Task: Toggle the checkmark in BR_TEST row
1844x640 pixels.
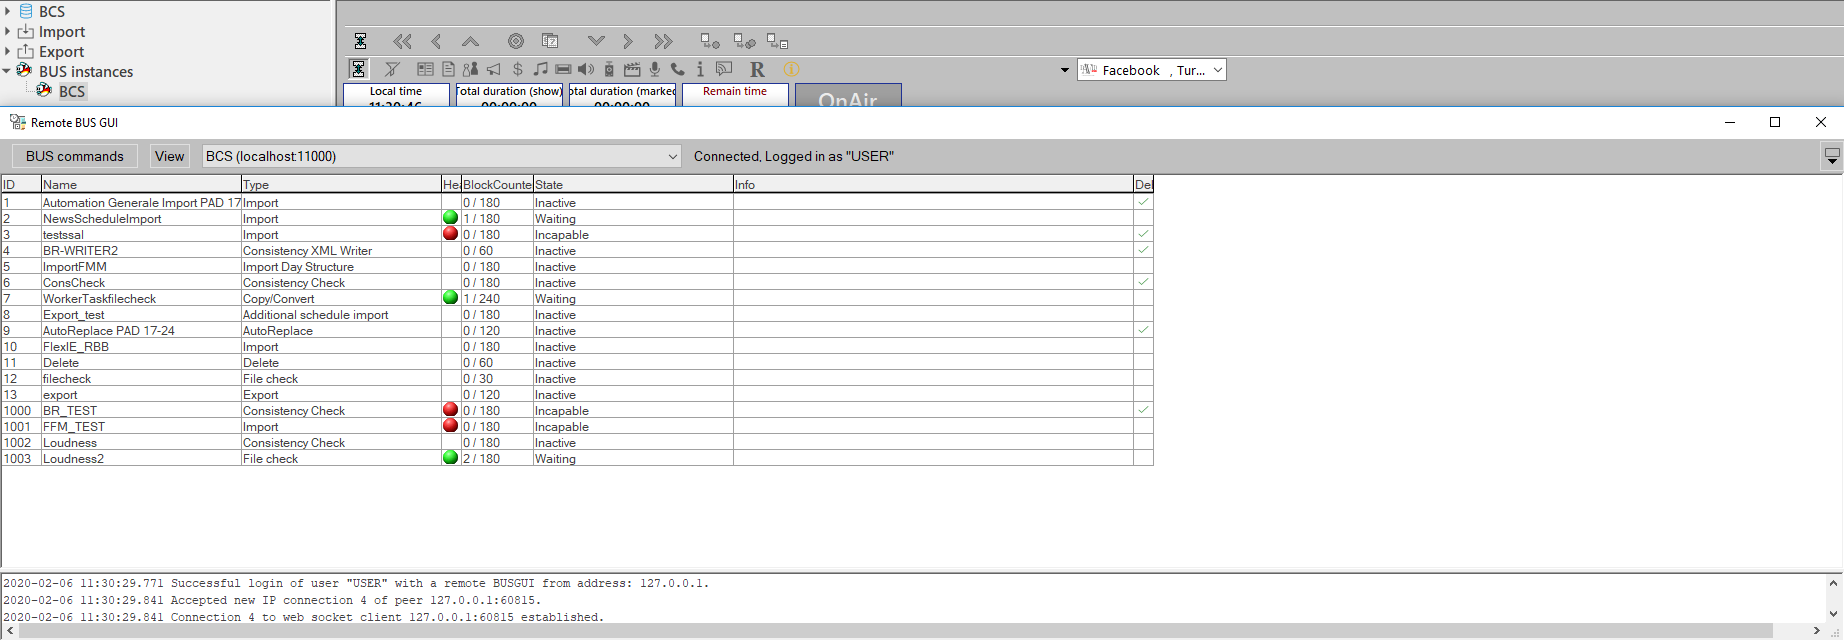Action: tap(1143, 410)
